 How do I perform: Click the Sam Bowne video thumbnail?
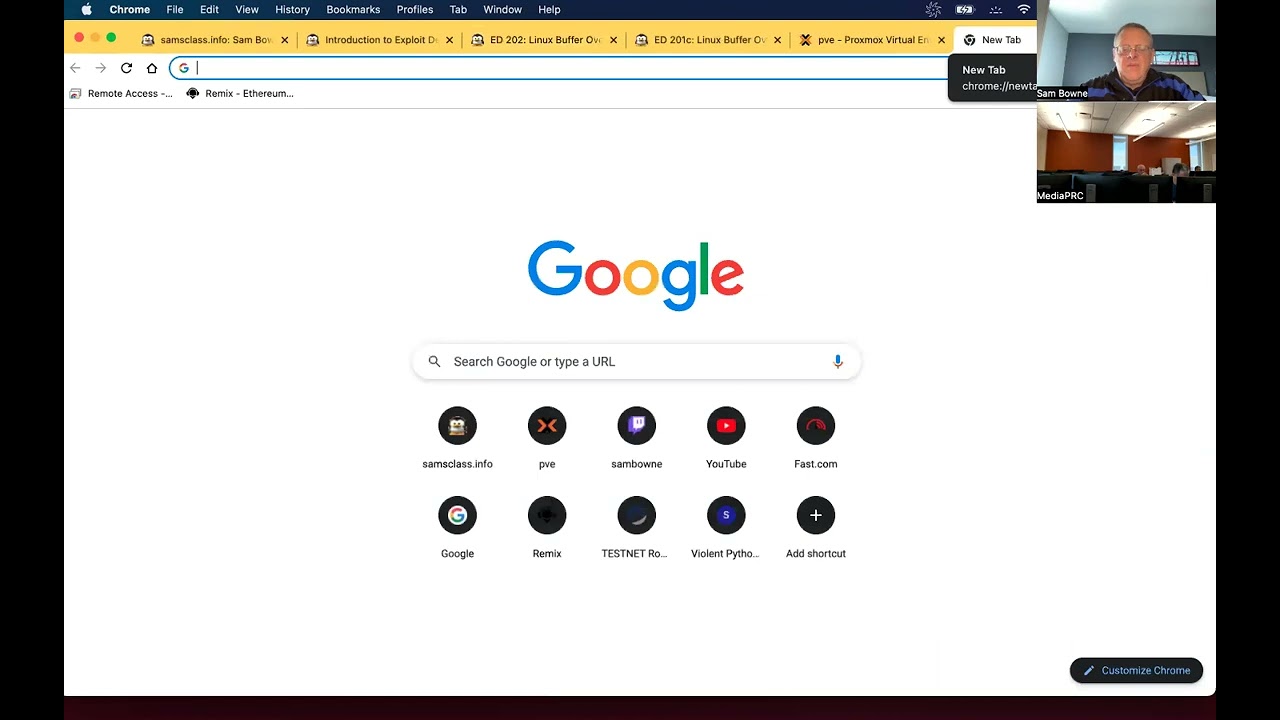pyautogui.click(x=1126, y=50)
